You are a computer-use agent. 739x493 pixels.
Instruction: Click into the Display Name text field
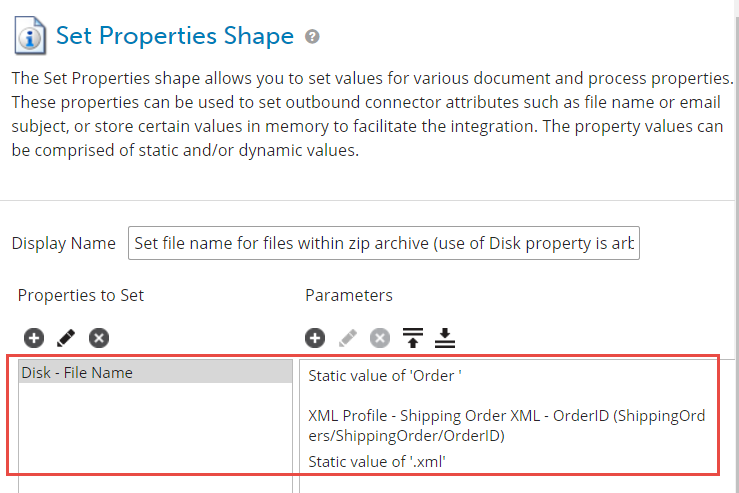(384, 243)
